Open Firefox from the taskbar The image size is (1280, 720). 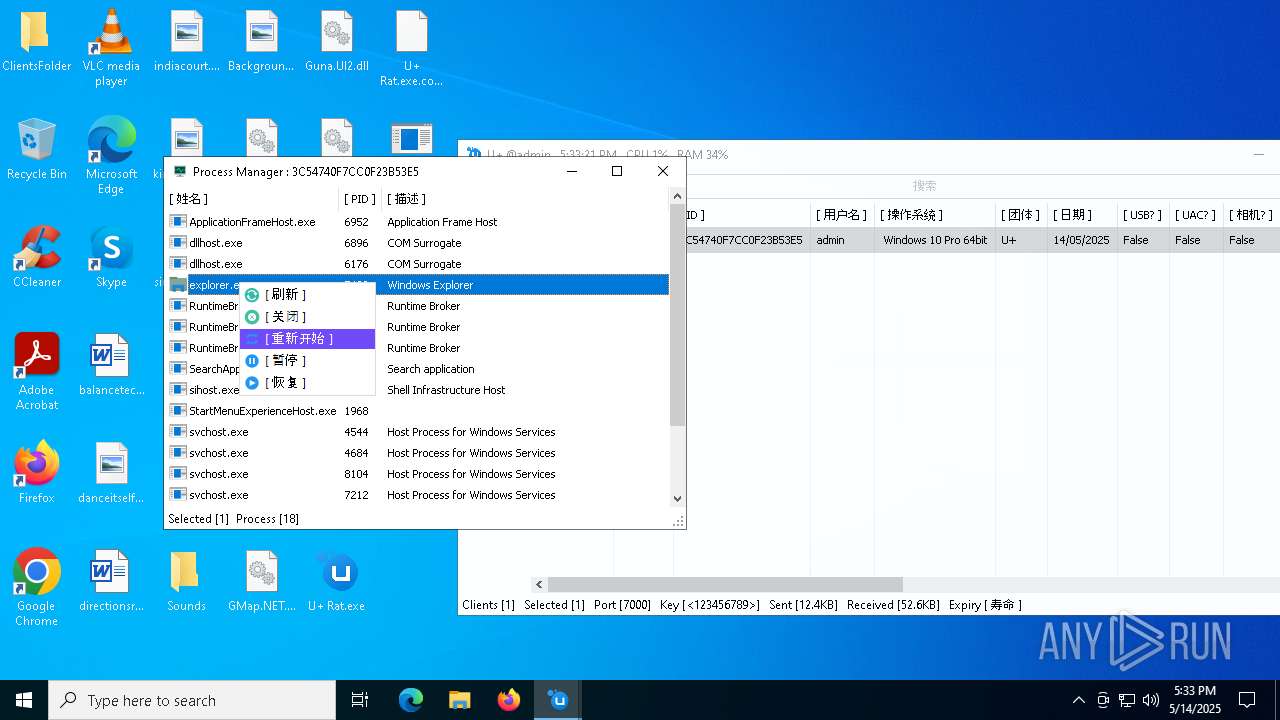[x=509, y=700]
